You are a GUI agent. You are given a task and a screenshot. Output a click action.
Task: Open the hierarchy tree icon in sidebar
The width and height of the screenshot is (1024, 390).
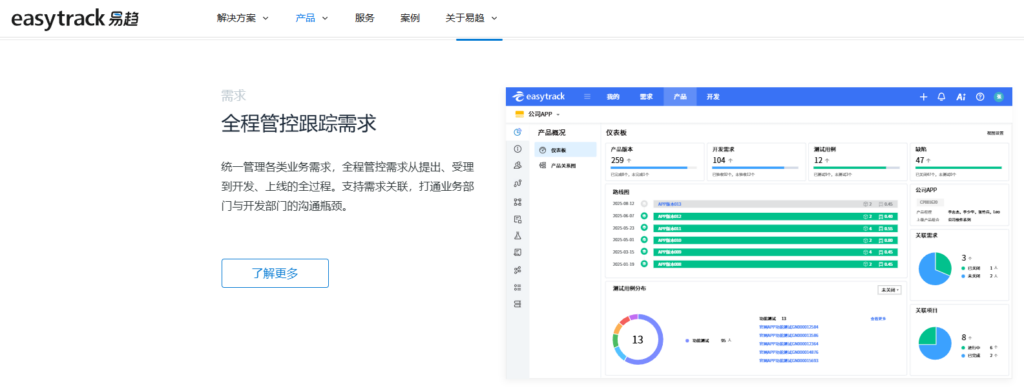[518, 201]
